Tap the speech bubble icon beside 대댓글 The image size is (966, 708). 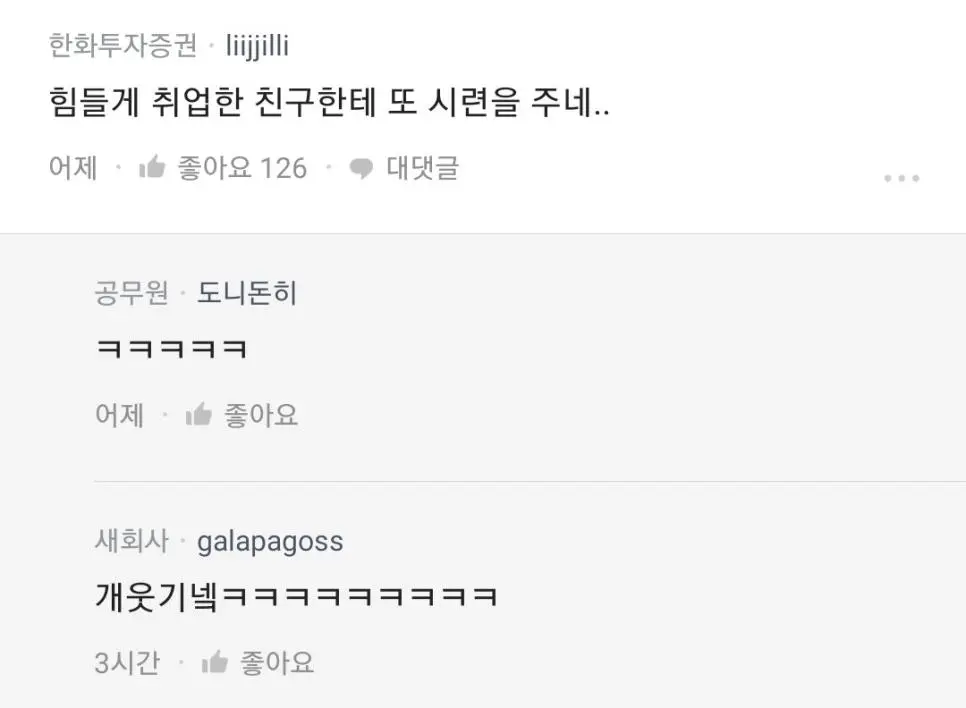click(x=361, y=168)
